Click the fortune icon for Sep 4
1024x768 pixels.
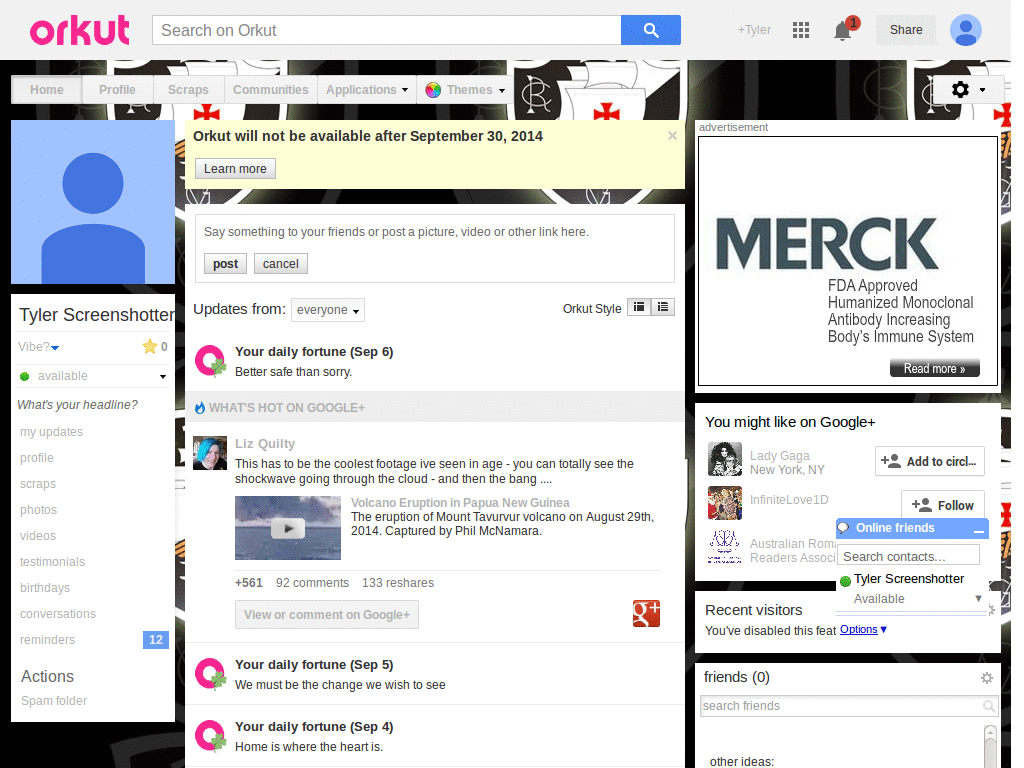tap(210, 736)
